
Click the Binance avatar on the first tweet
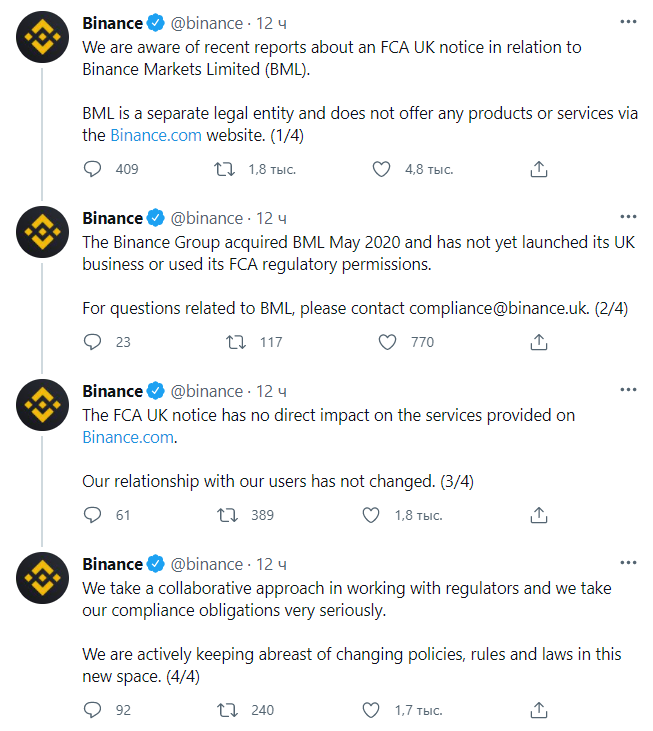point(42,41)
